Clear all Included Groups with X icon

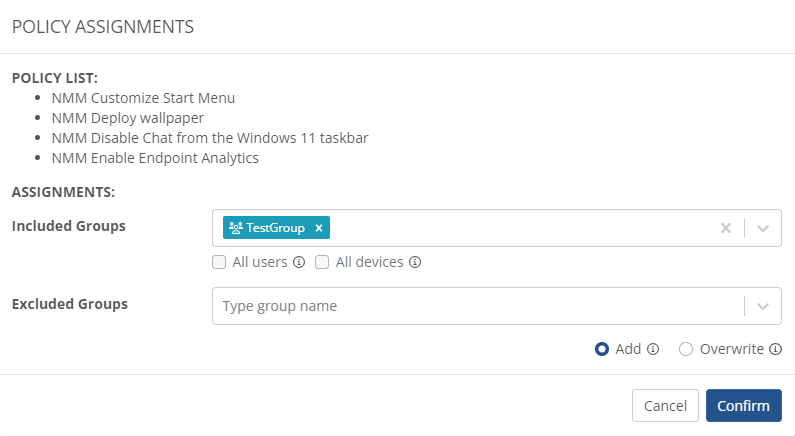[726, 228]
